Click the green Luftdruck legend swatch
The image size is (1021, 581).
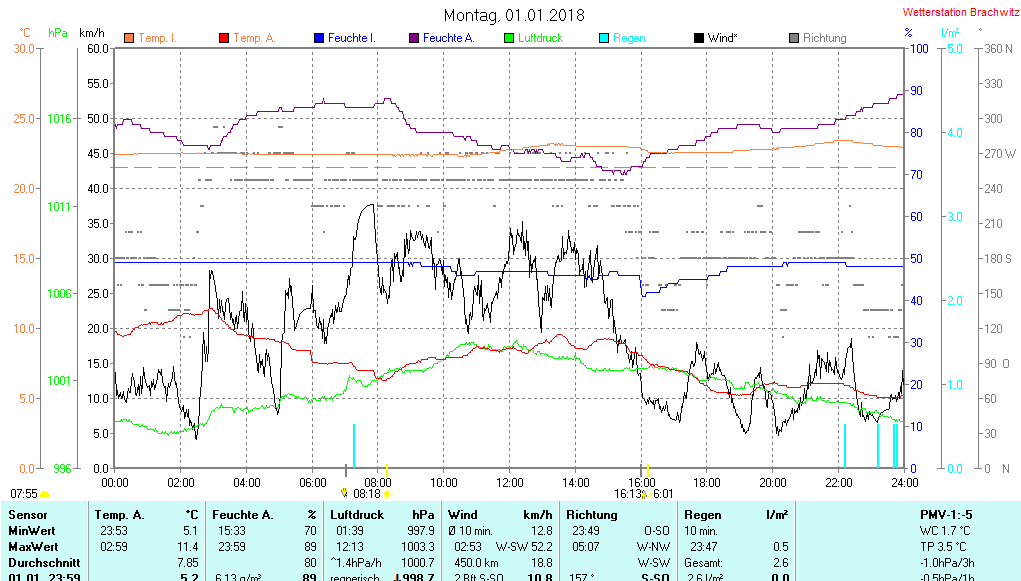tap(508, 38)
